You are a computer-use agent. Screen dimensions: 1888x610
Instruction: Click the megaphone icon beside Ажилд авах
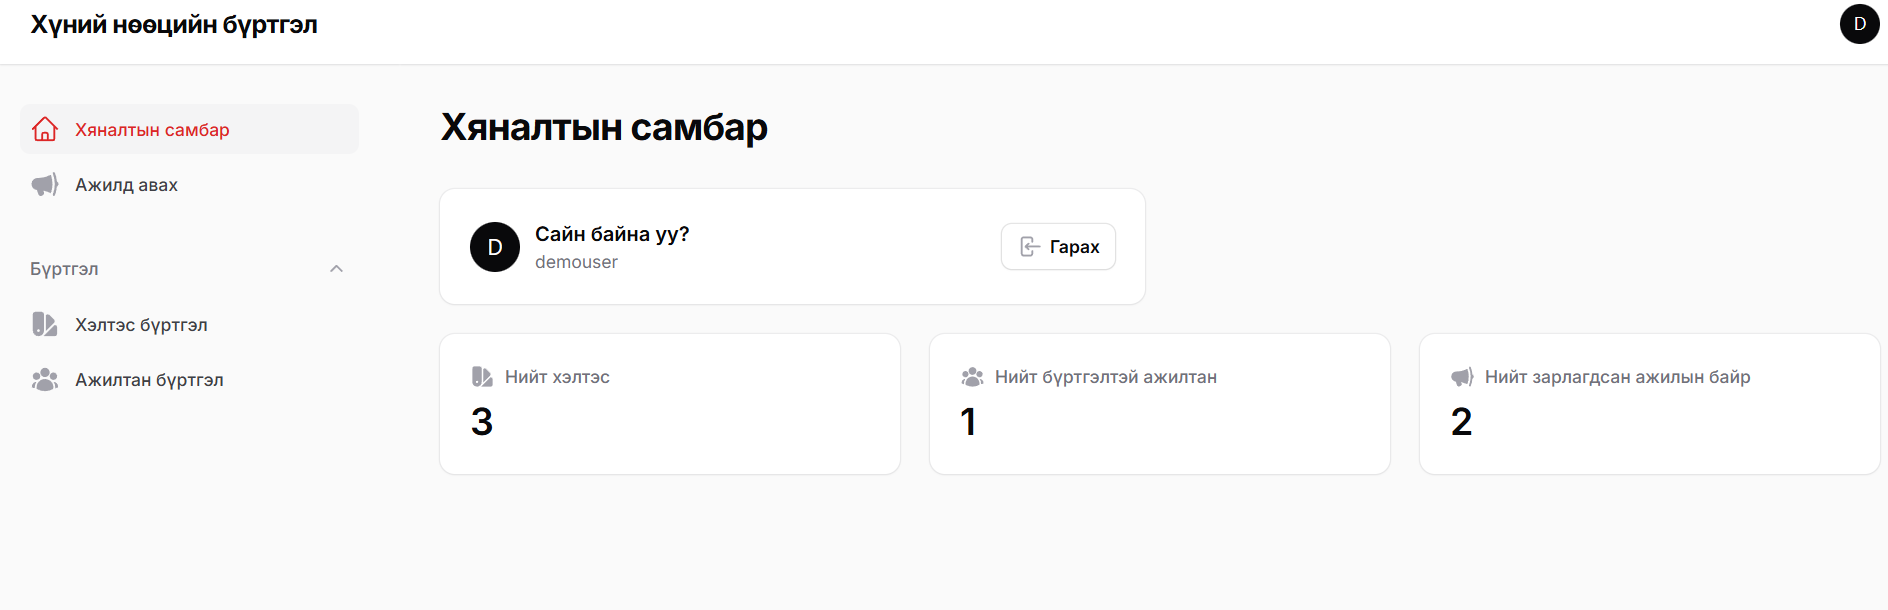tap(45, 185)
